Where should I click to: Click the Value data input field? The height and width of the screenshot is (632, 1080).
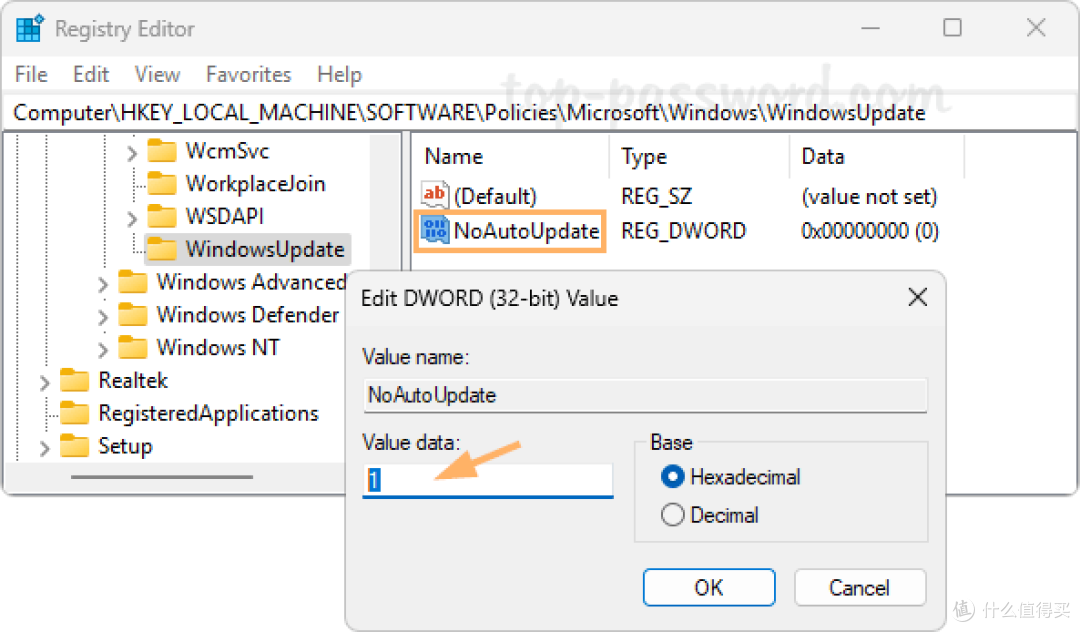488,480
